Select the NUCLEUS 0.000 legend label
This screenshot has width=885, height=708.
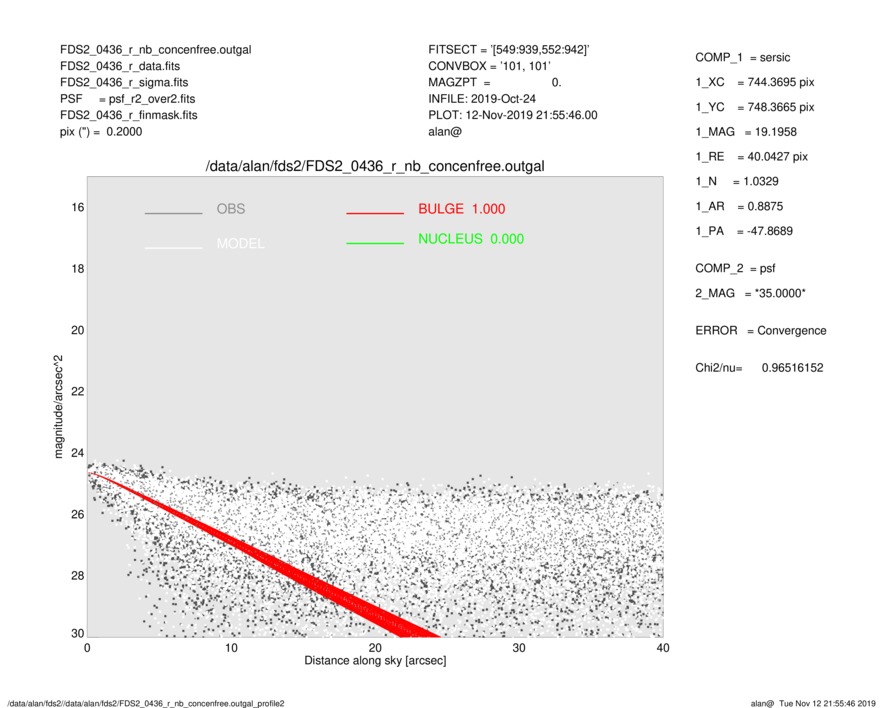tap(470, 239)
